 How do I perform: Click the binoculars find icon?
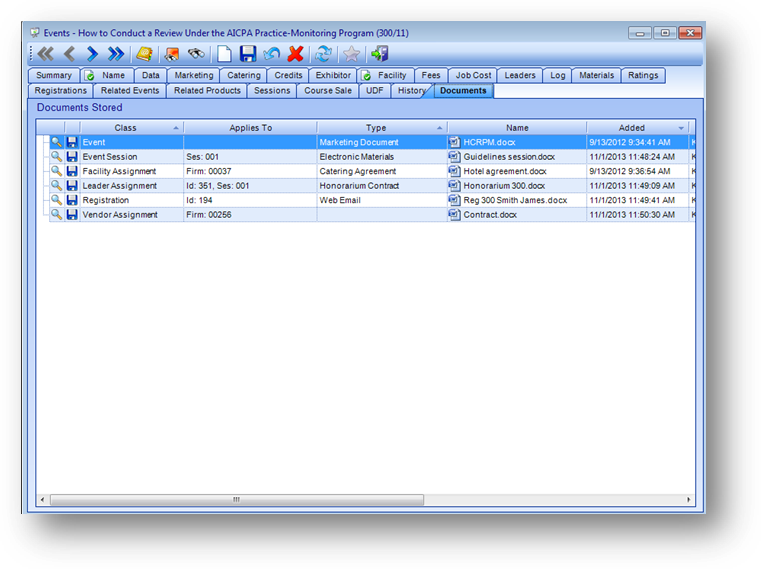coord(197,54)
